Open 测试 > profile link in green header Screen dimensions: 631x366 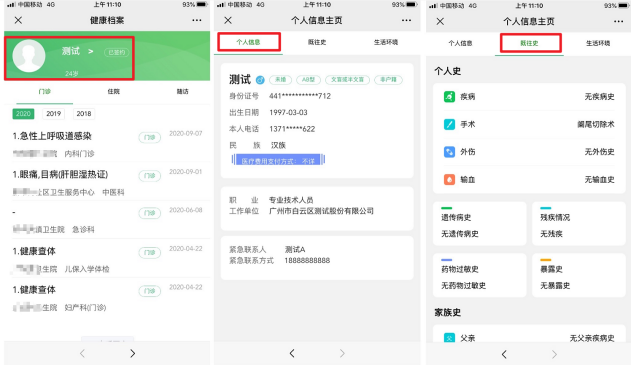[78, 51]
